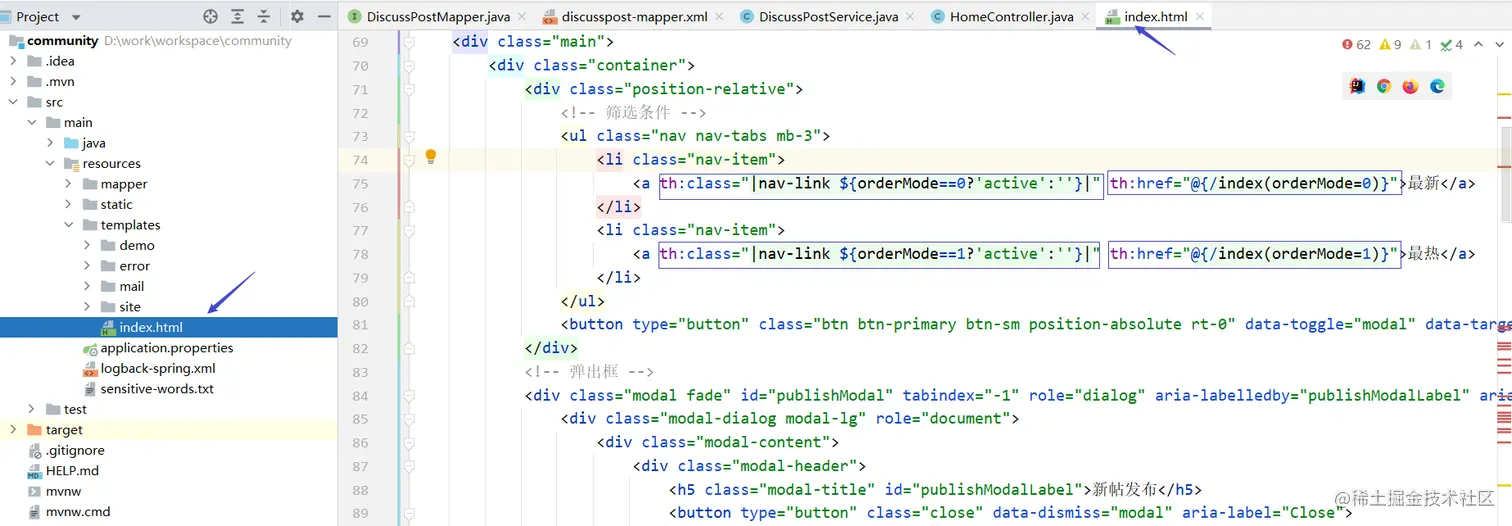Collapse the src folder chevron
The image size is (1512, 526).
point(13,102)
